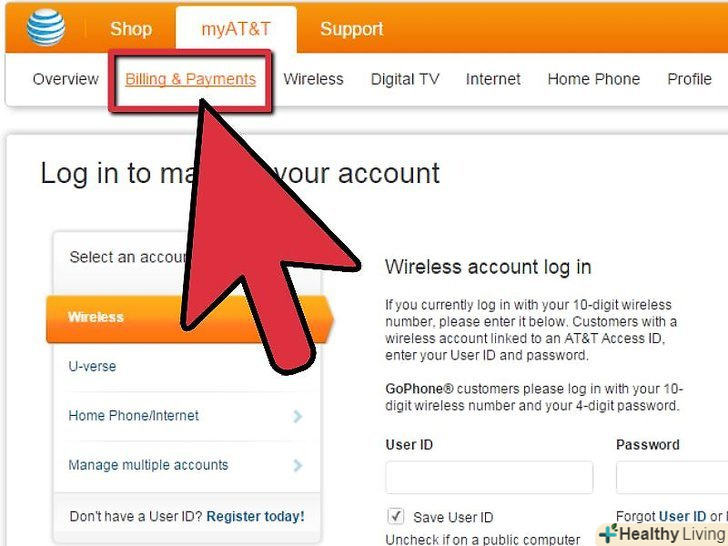
Task: Focus the User ID input field
Action: [x=489, y=477]
